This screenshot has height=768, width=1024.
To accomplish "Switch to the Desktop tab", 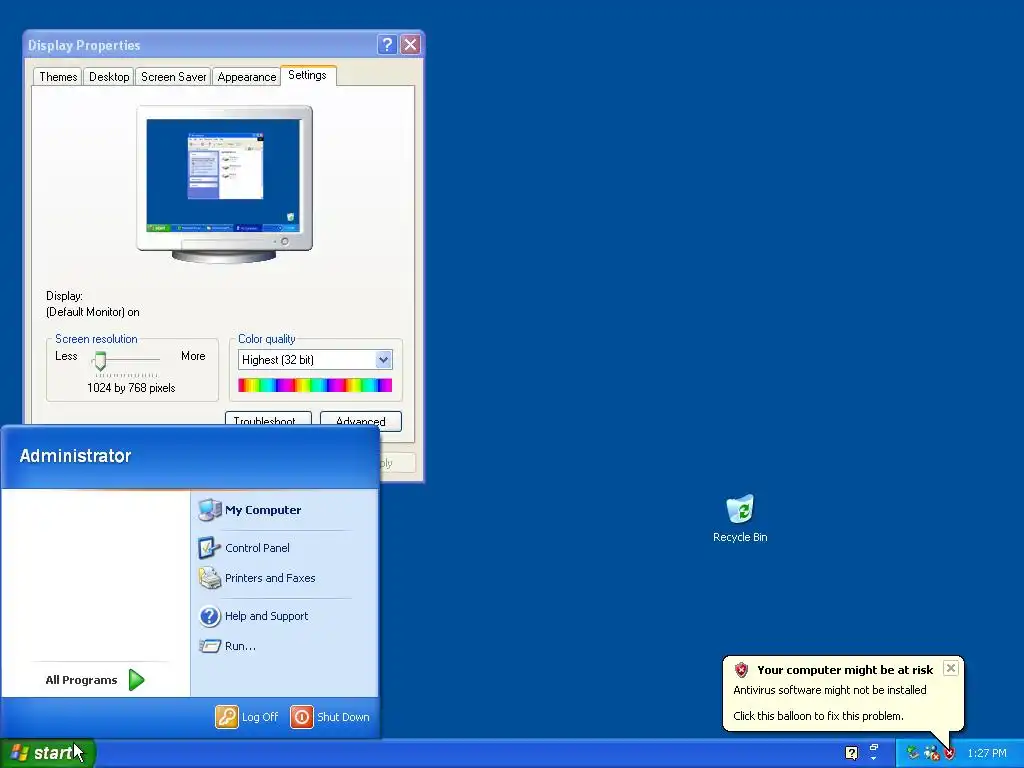I will pos(109,77).
